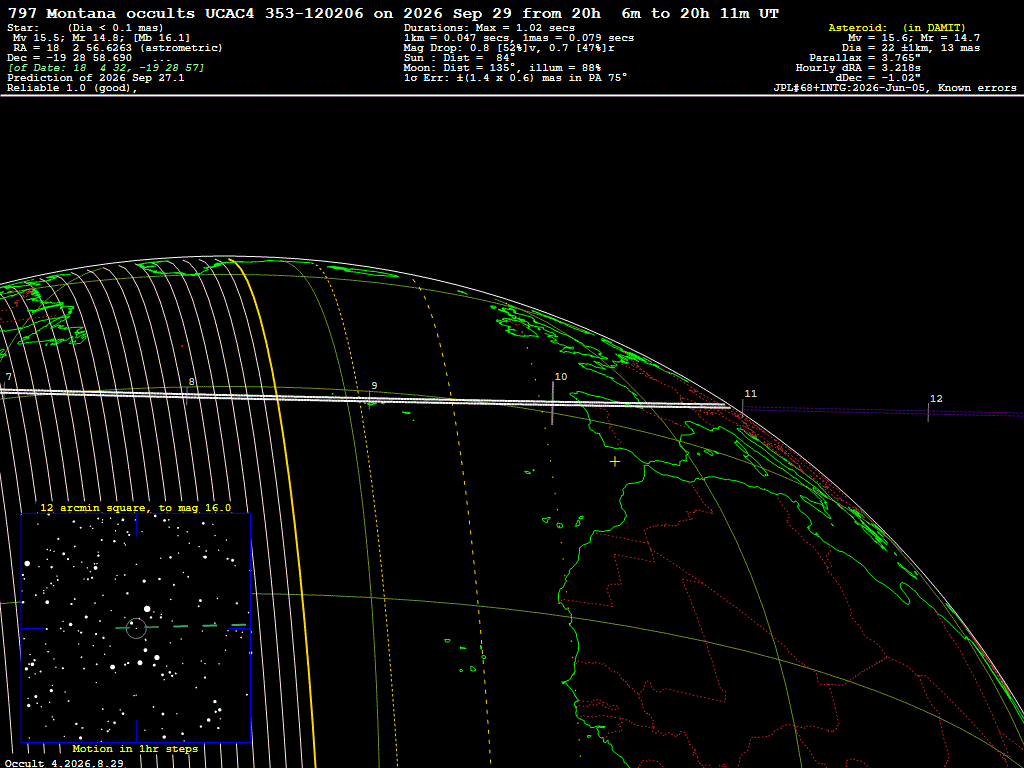Click the green dashed asteroid motion track

pos(182,626)
